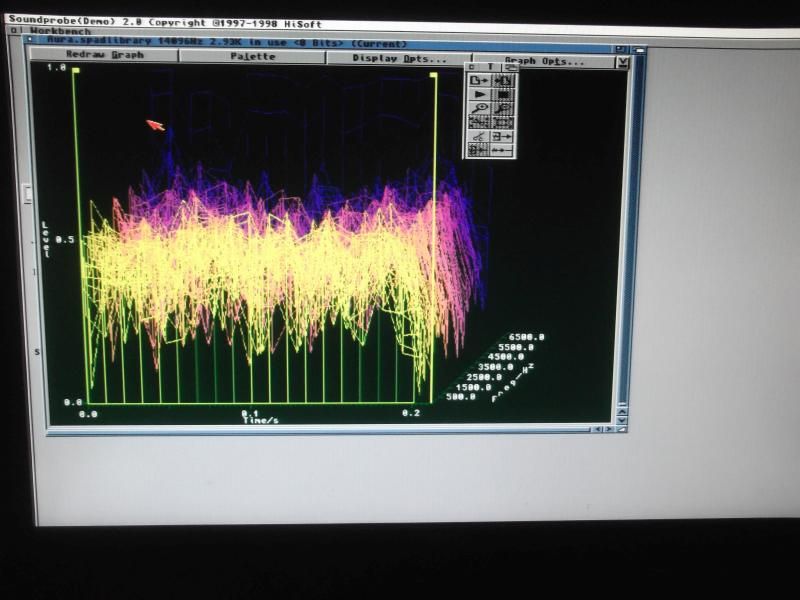Click the range selection icon under Zoom out
The width and height of the screenshot is (800, 600).
(502, 122)
